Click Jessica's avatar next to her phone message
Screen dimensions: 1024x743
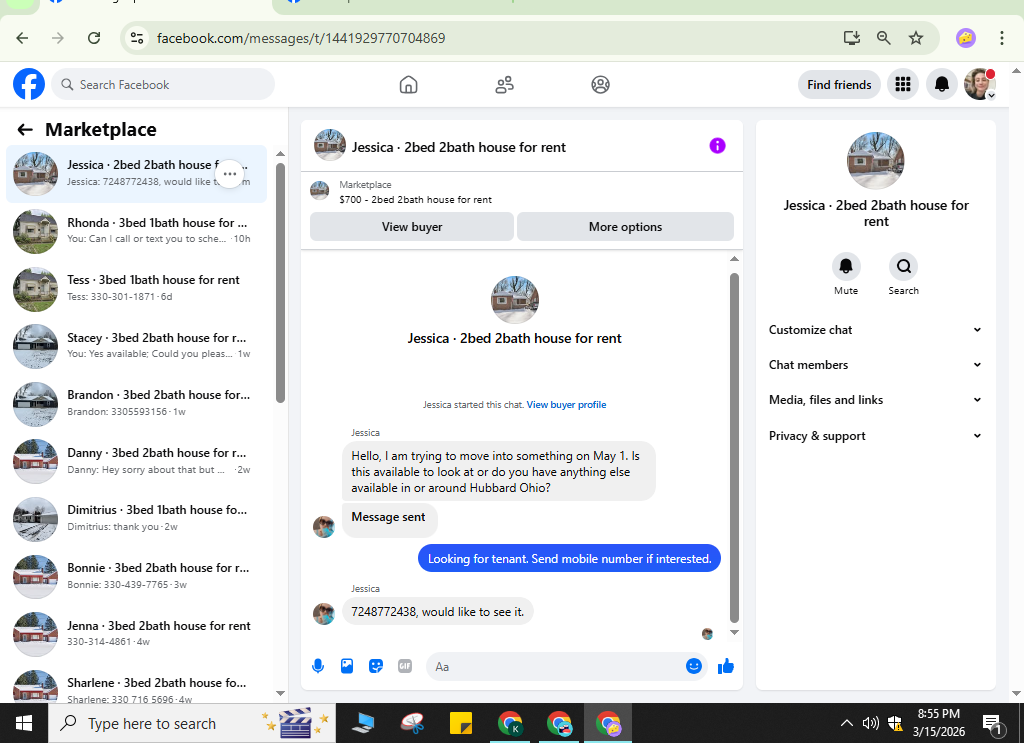[323, 613]
